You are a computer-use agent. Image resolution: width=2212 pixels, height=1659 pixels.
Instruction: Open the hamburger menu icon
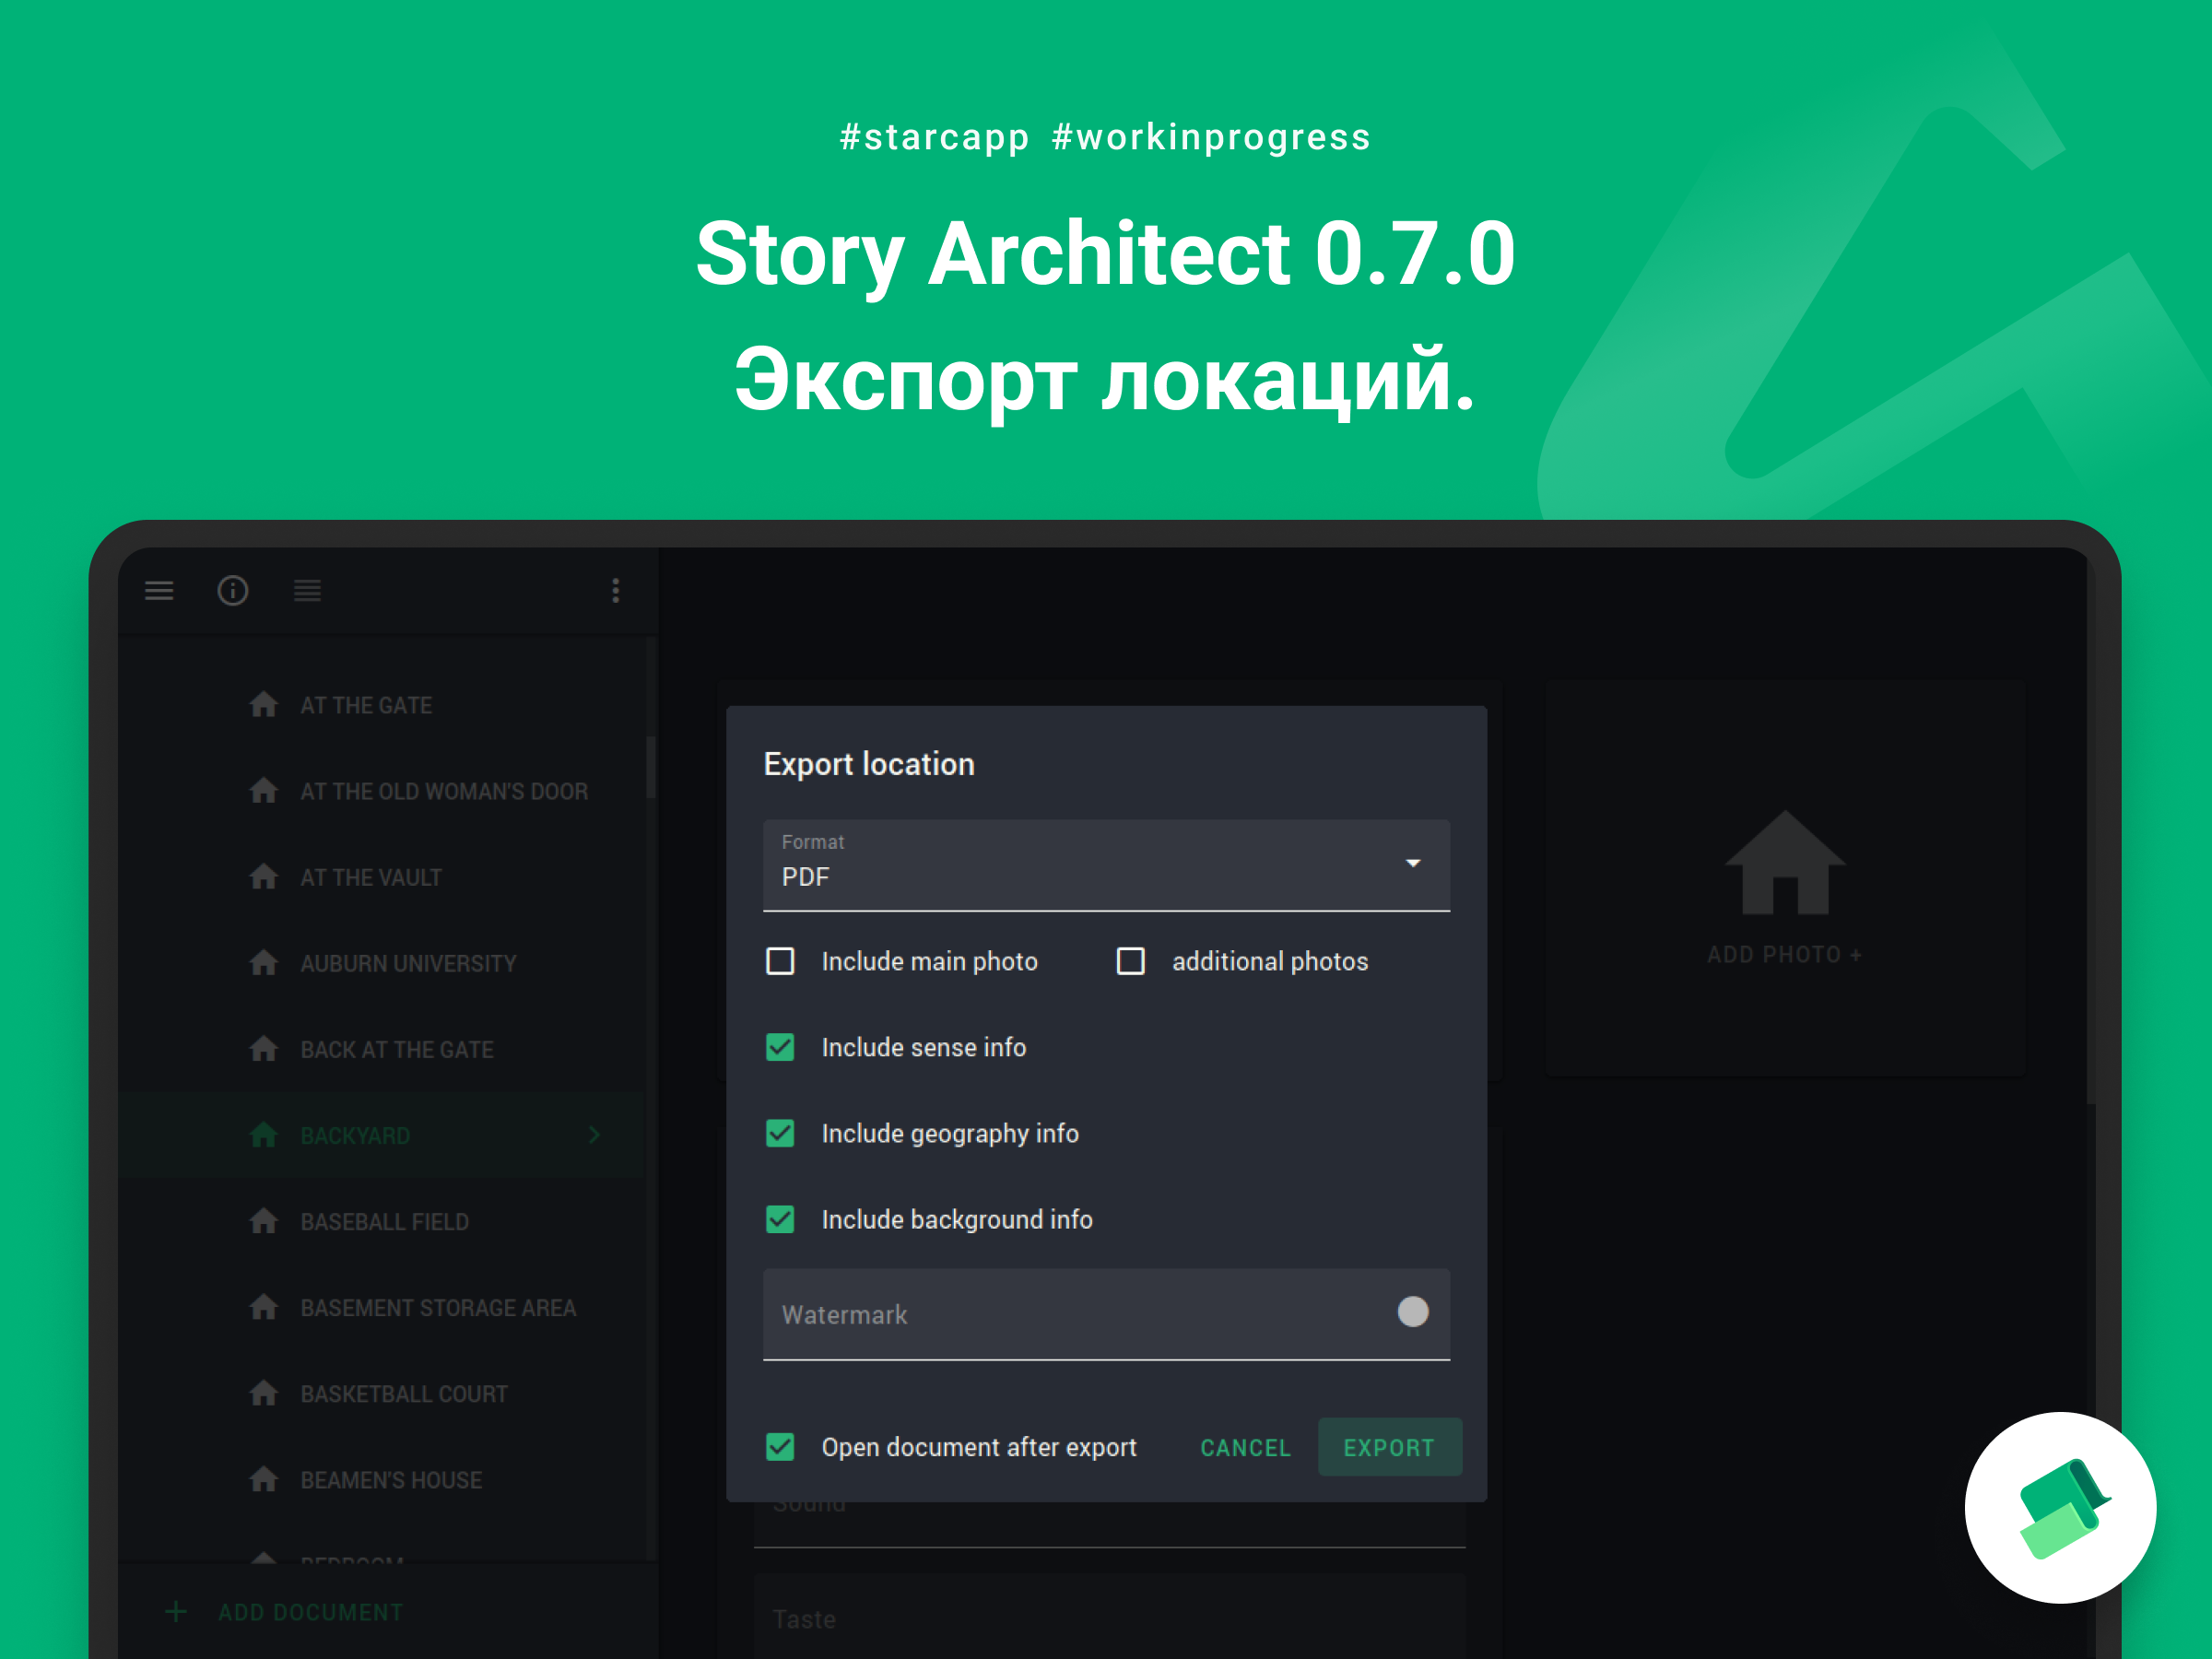pos(159,591)
